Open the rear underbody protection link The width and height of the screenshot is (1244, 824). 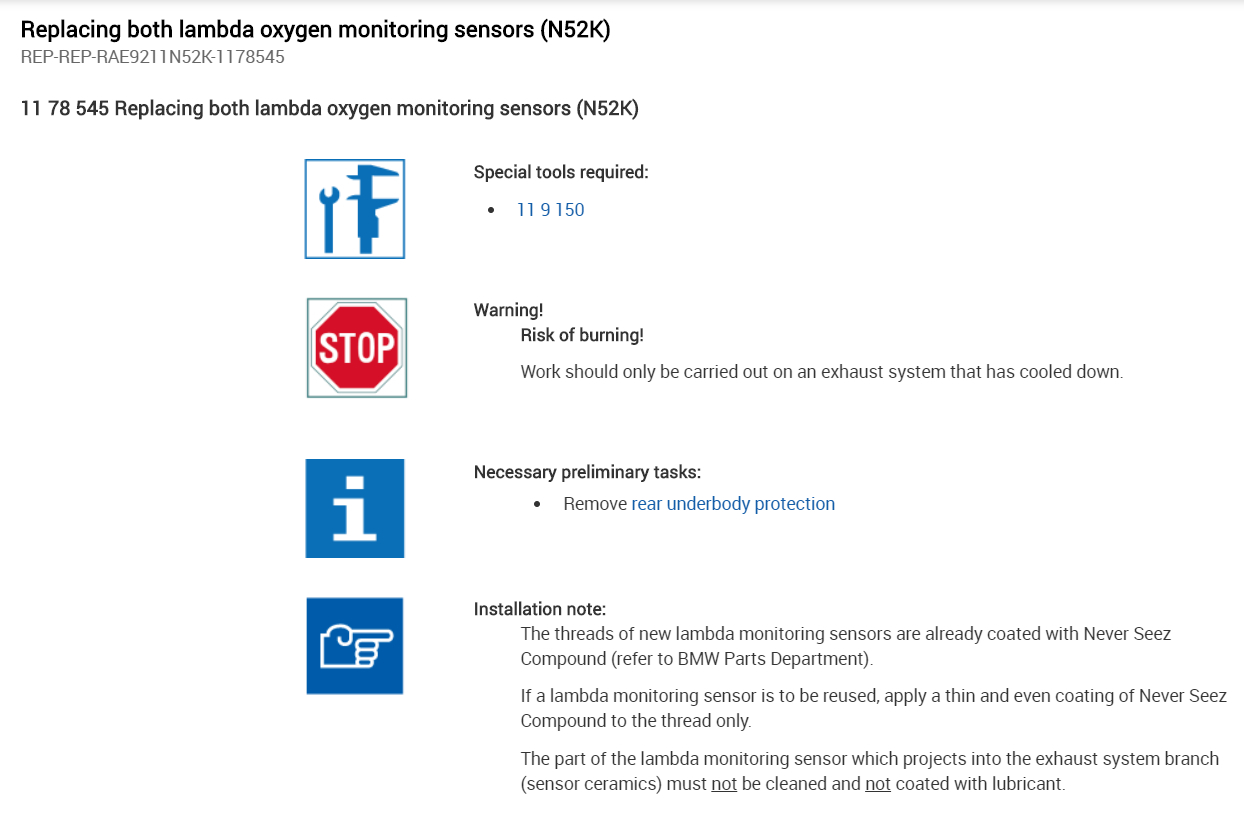733,504
